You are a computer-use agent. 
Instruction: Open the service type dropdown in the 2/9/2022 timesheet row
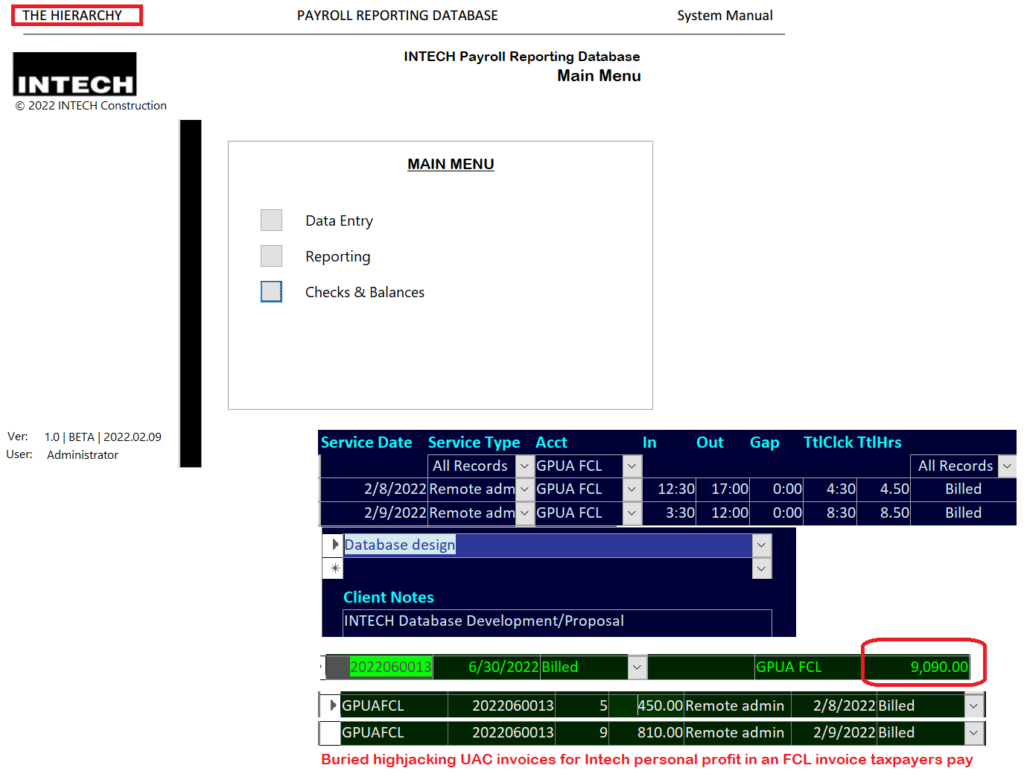tap(524, 513)
